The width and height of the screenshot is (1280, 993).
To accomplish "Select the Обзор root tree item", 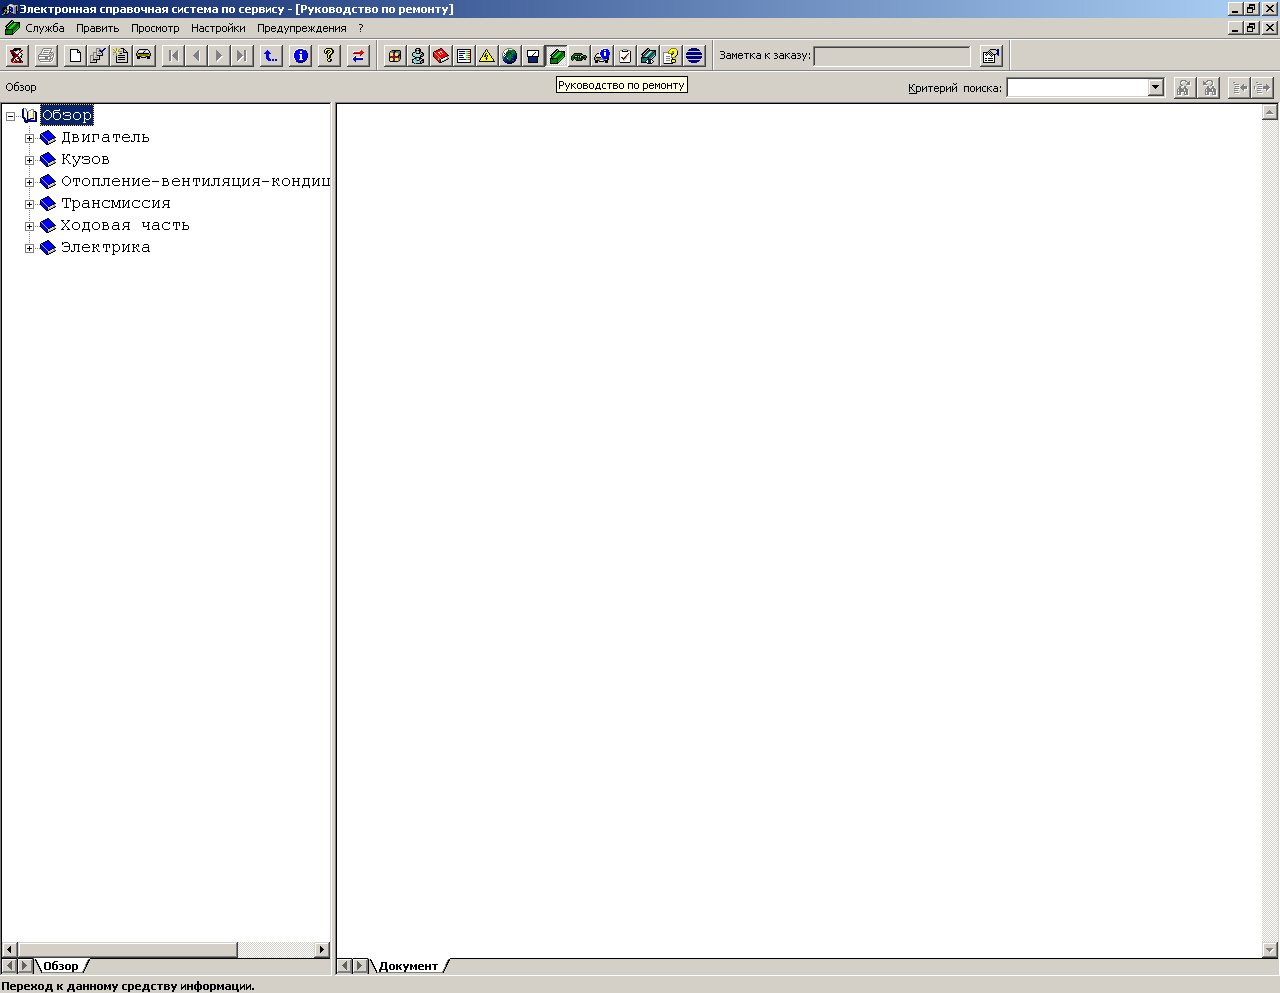I will click(67, 115).
